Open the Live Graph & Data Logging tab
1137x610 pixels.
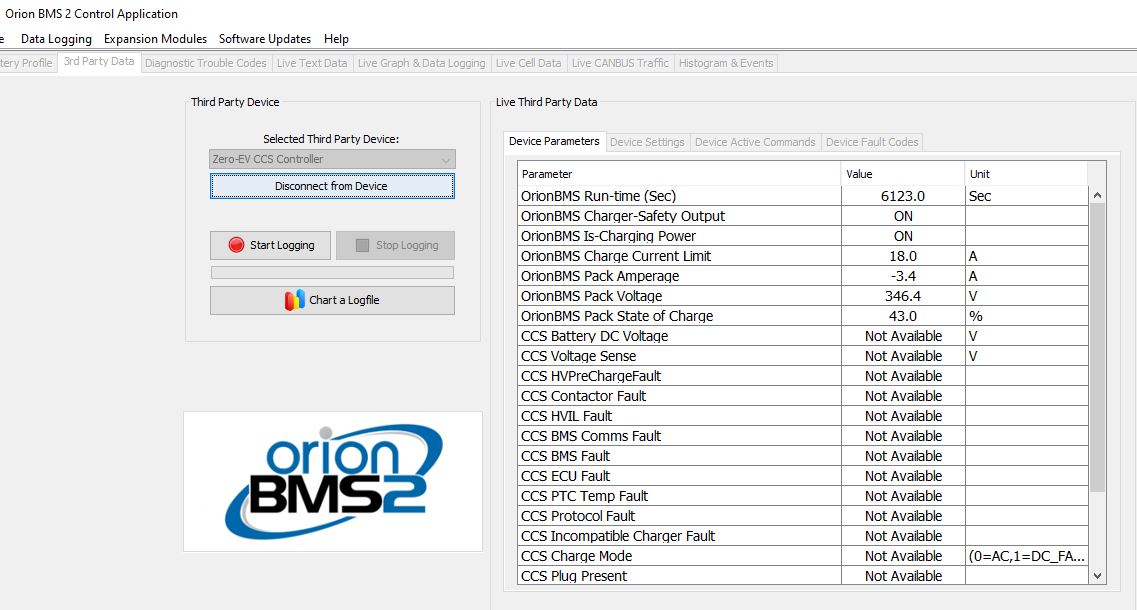point(421,63)
